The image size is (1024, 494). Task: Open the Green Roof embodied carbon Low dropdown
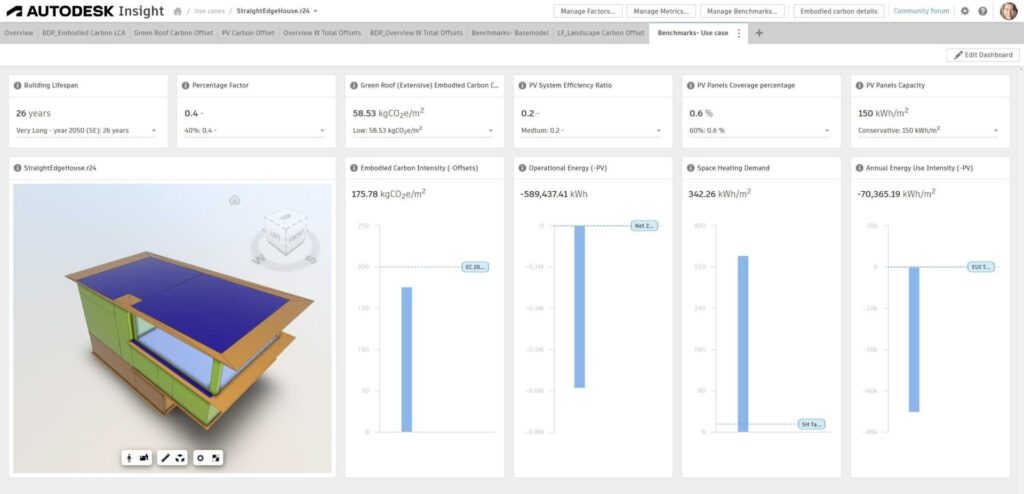coord(423,131)
